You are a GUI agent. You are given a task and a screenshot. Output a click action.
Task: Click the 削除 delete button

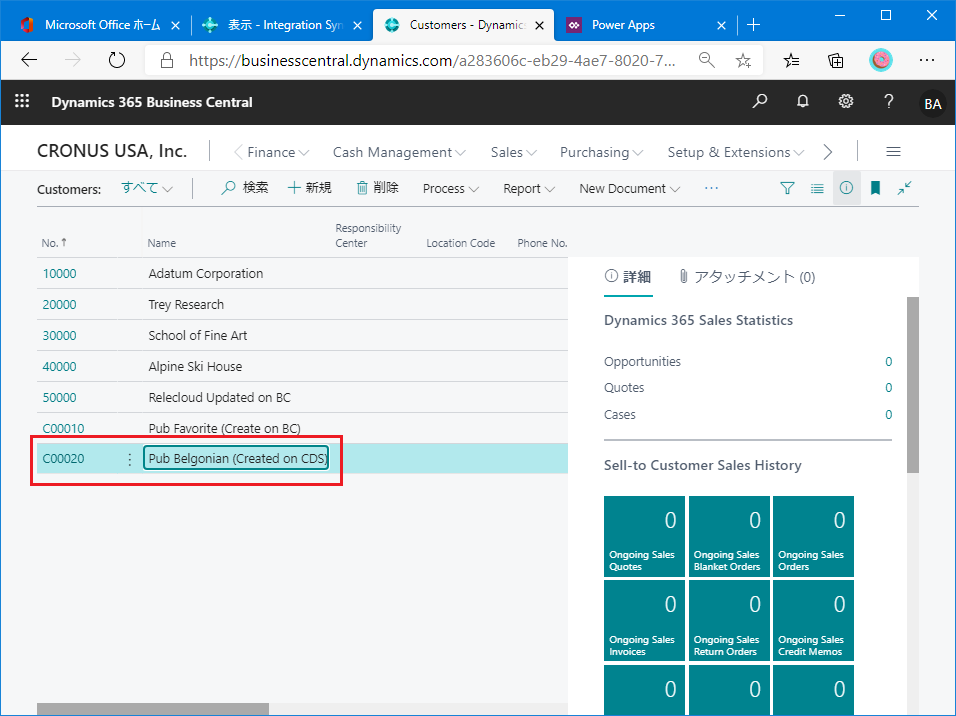377,188
